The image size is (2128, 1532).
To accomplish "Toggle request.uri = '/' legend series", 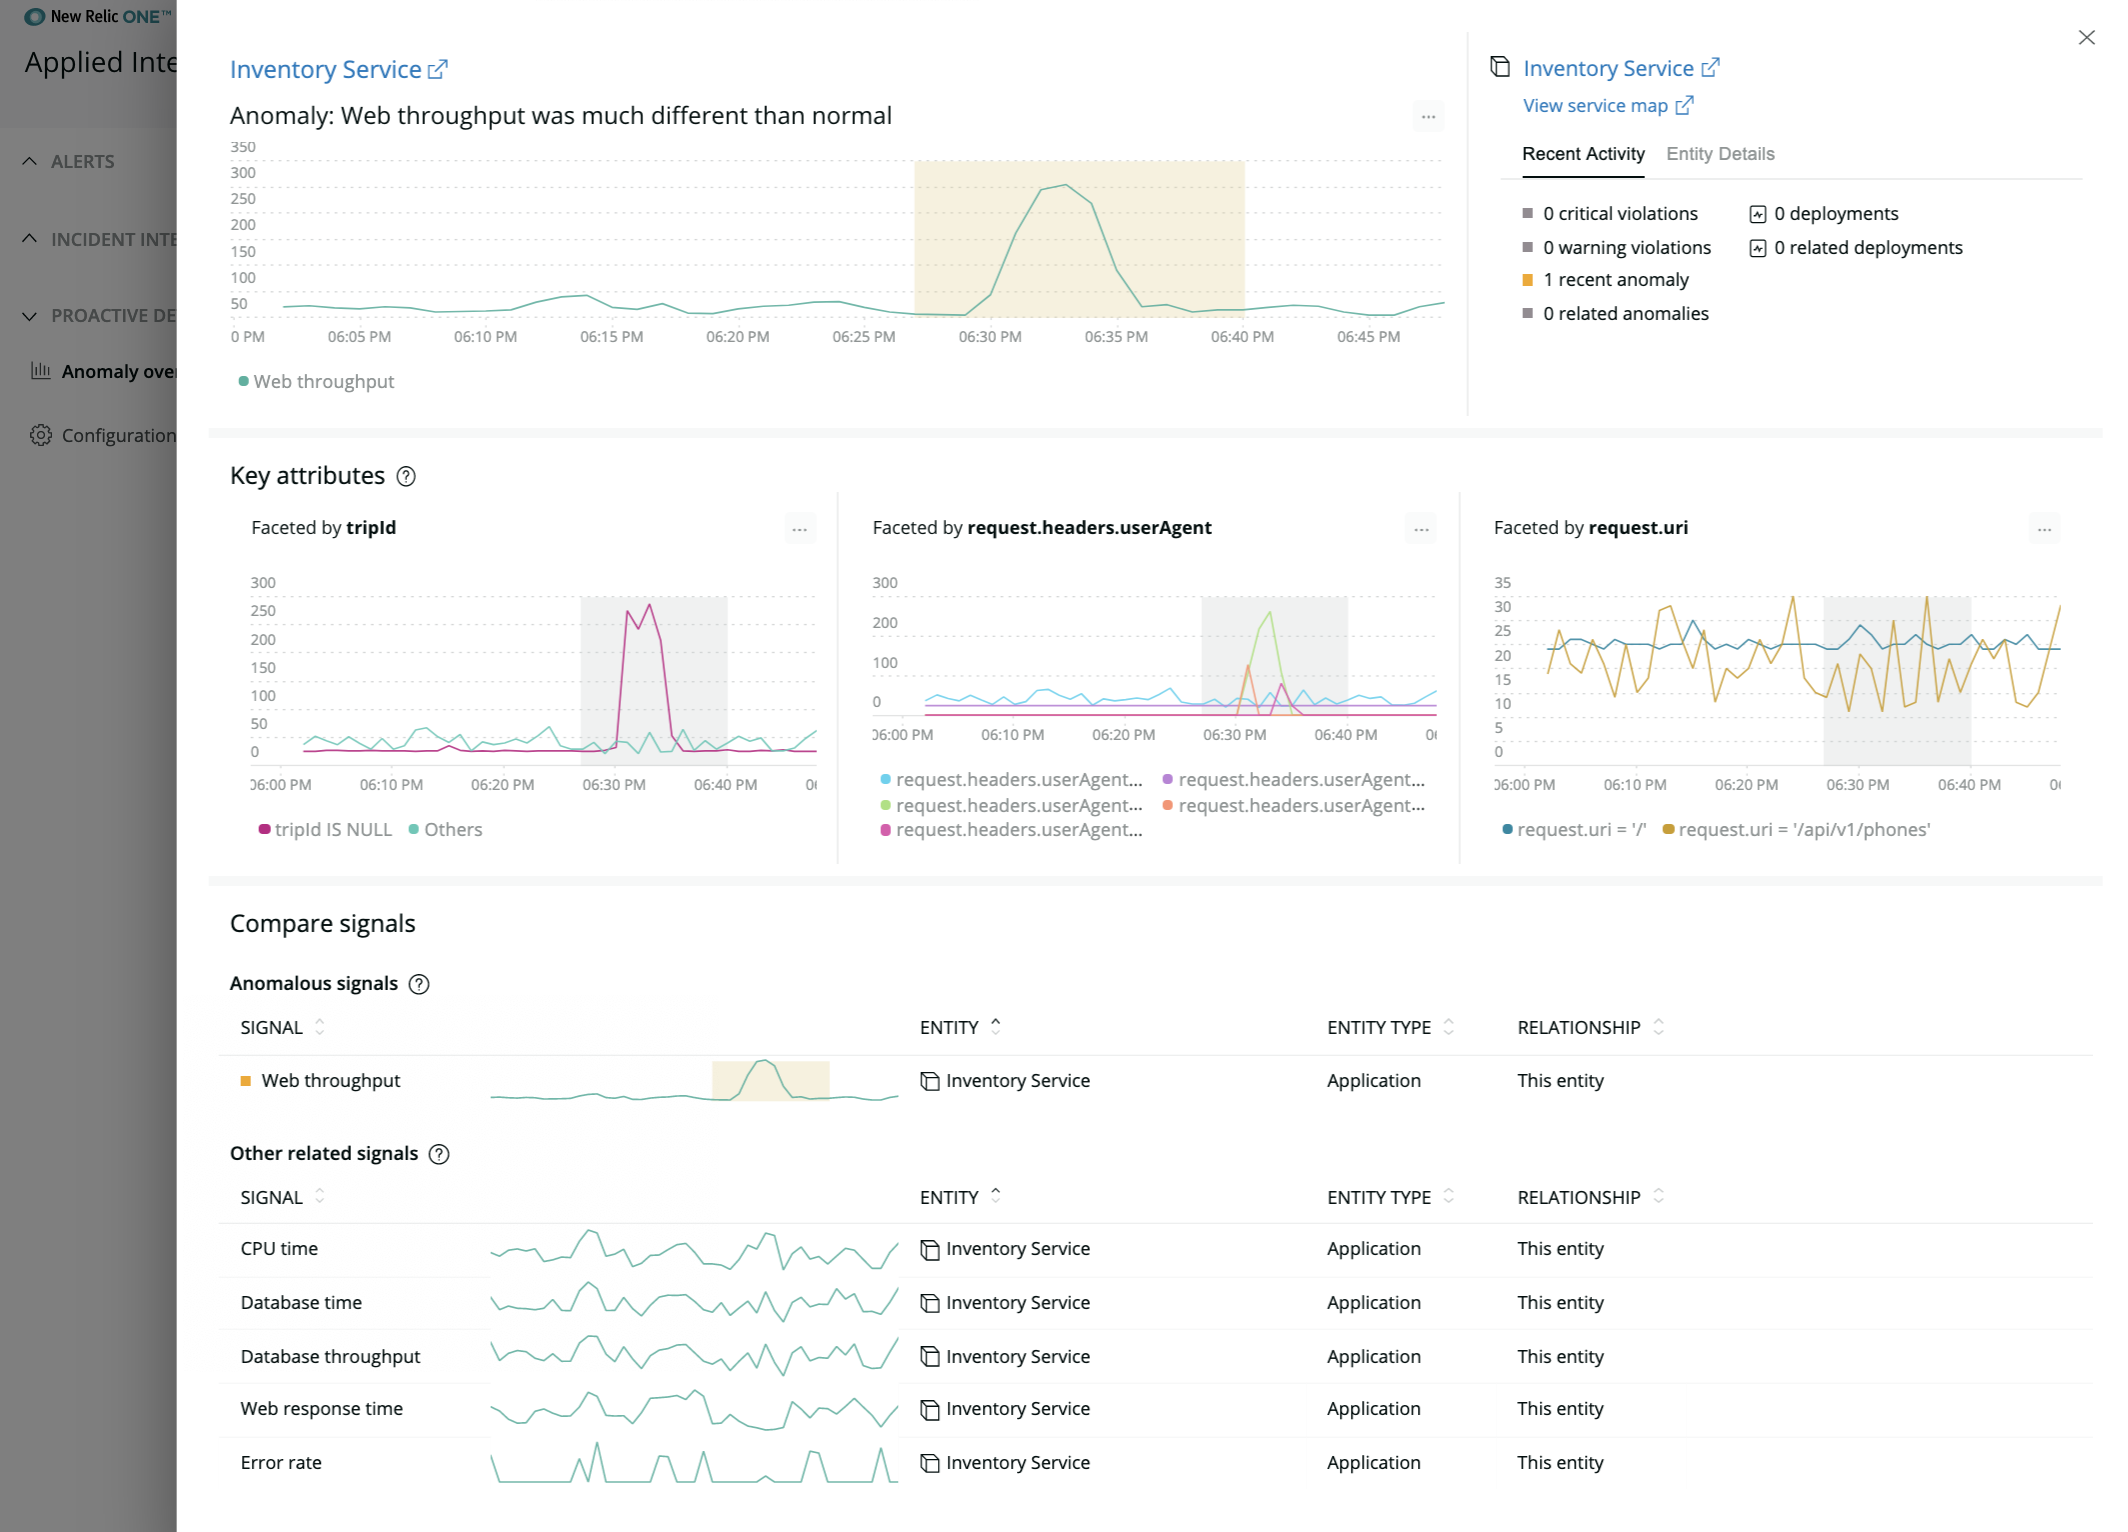I will [x=1574, y=829].
